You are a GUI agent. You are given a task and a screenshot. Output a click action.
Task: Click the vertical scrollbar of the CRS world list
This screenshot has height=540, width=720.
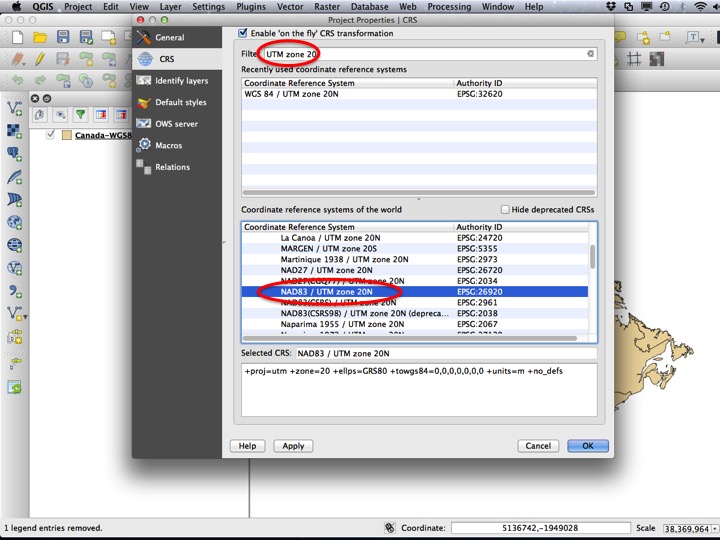tap(592, 257)
